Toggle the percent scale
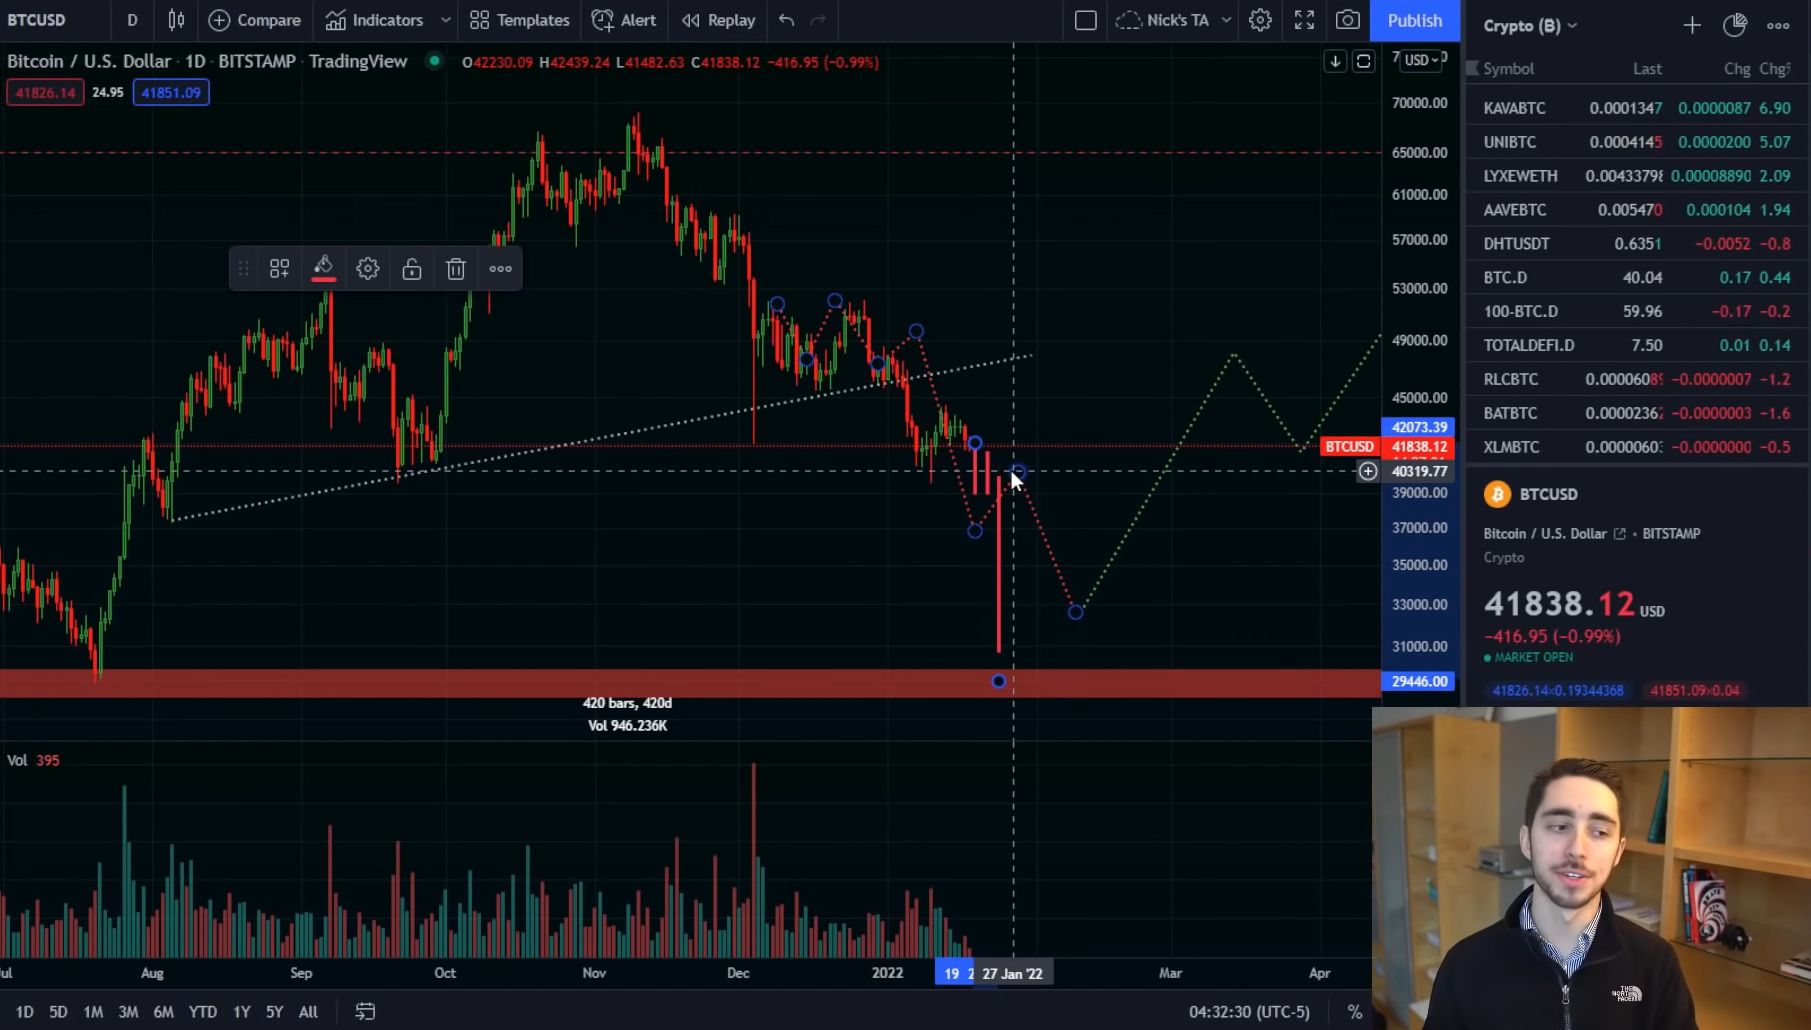The image size is (1811, 1030). pos(1355,1012)
